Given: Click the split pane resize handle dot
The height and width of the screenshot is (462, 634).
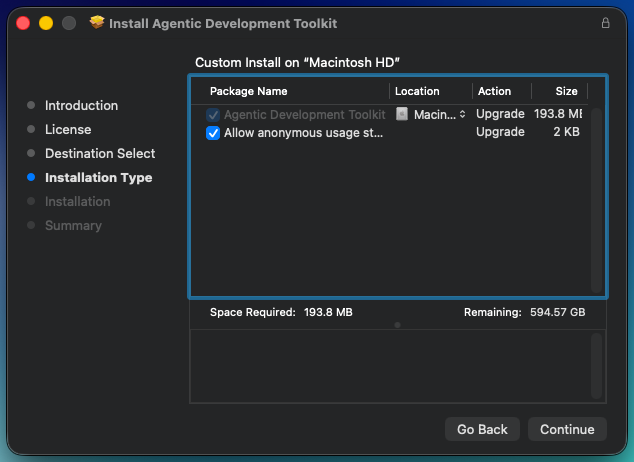Looking at the screenshot, I should pyautogui.click(x=397, y=325).
